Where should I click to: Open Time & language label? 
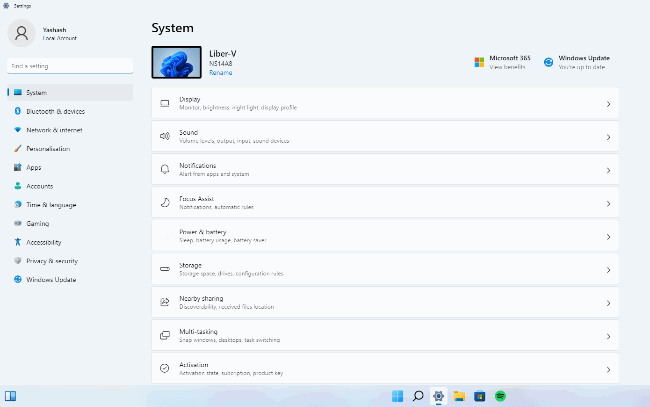[x=51, y=205]
